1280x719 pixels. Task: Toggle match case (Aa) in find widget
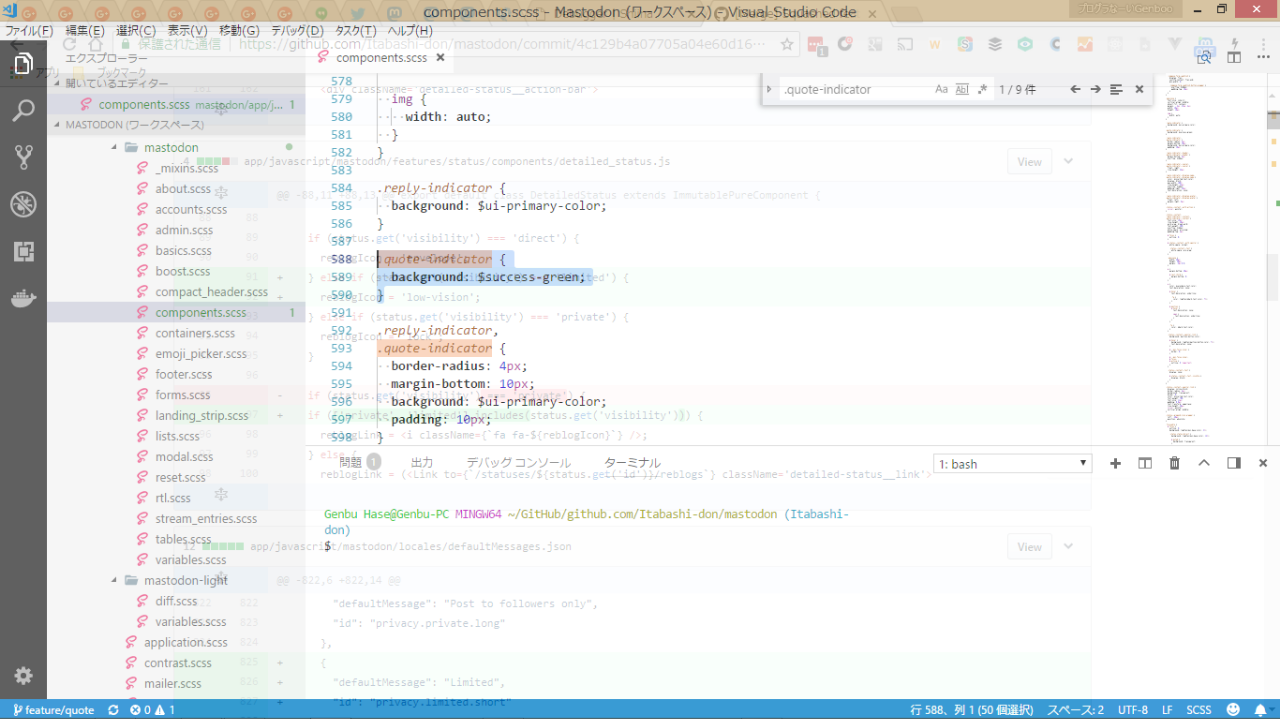pos(941,89)
